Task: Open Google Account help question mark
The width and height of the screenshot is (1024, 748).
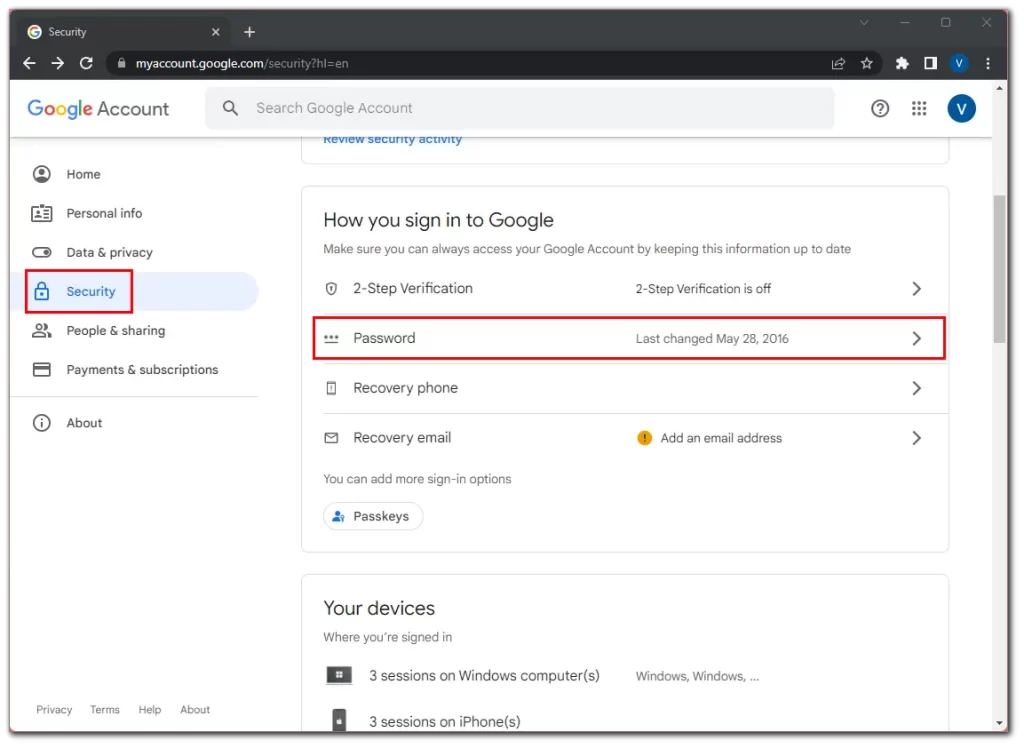Action: [x=880, y=108]
